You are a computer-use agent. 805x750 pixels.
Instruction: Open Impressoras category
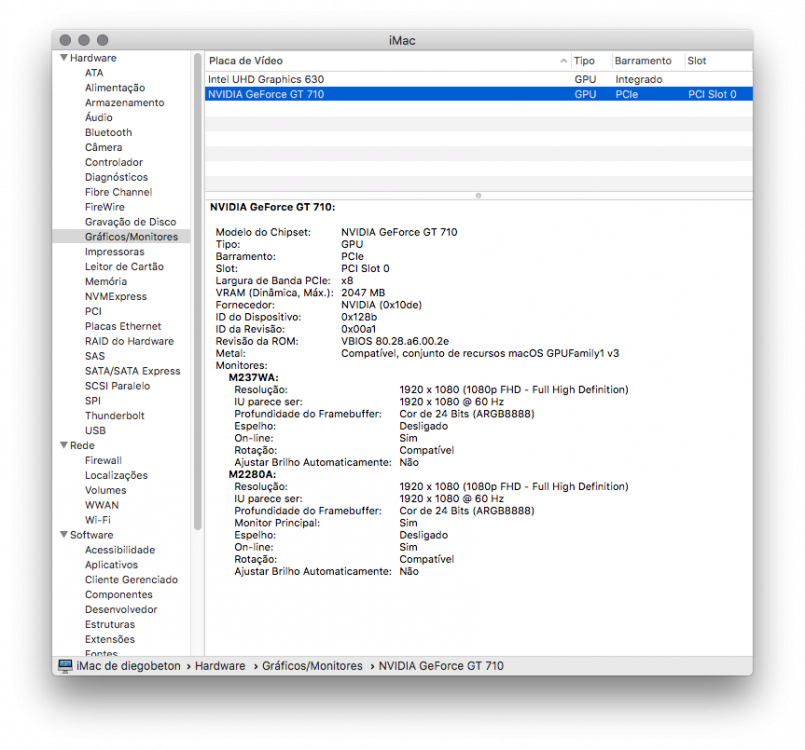(x=114, y=252)
